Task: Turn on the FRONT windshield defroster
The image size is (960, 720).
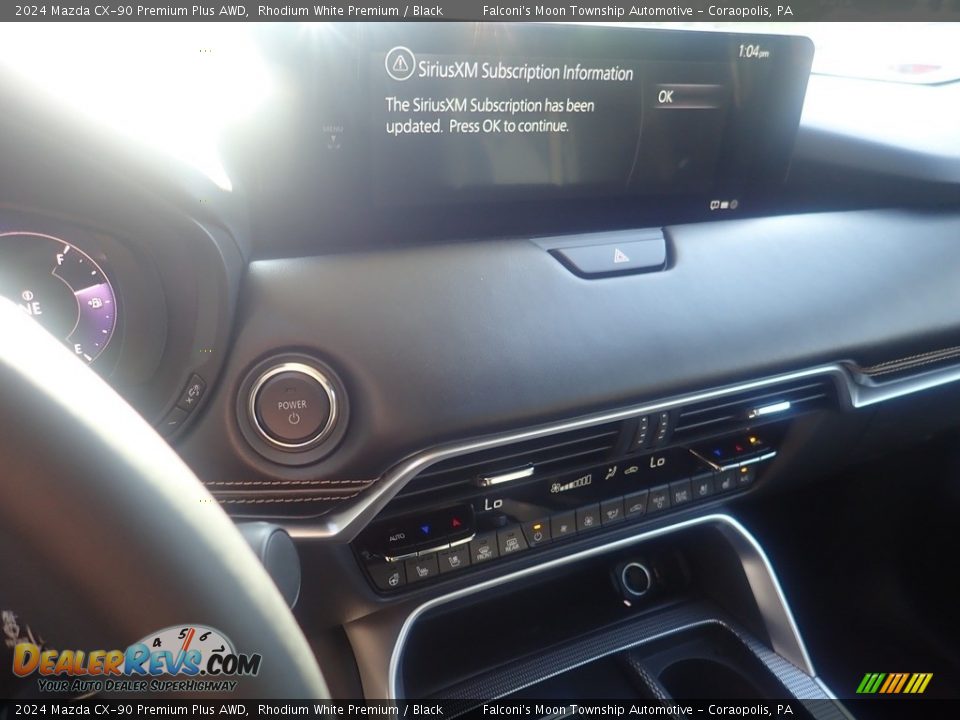Action: tap(484, 552)
